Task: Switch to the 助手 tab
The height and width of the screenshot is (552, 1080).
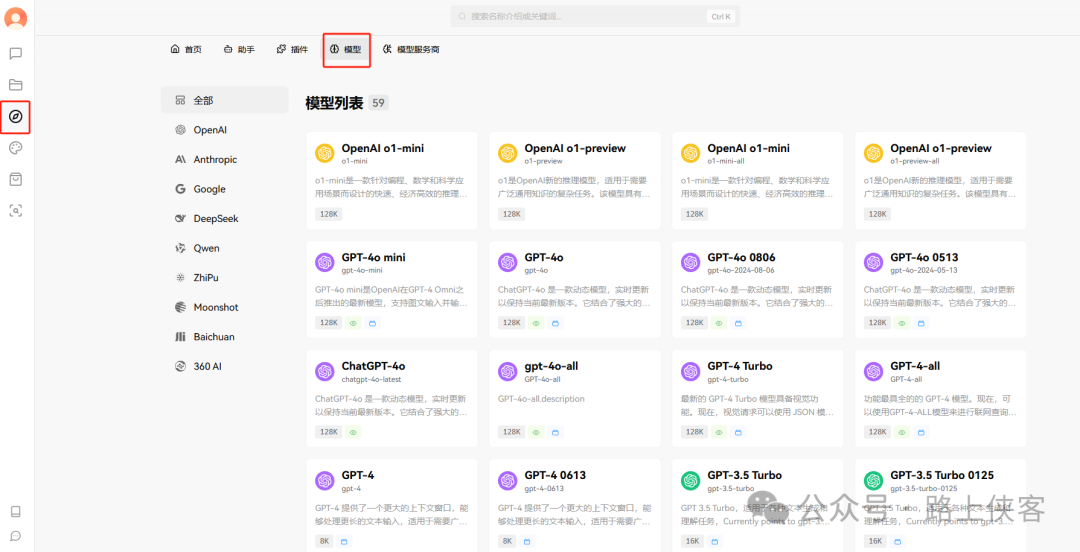Action: pyautogui.click(x=239, y=50)
